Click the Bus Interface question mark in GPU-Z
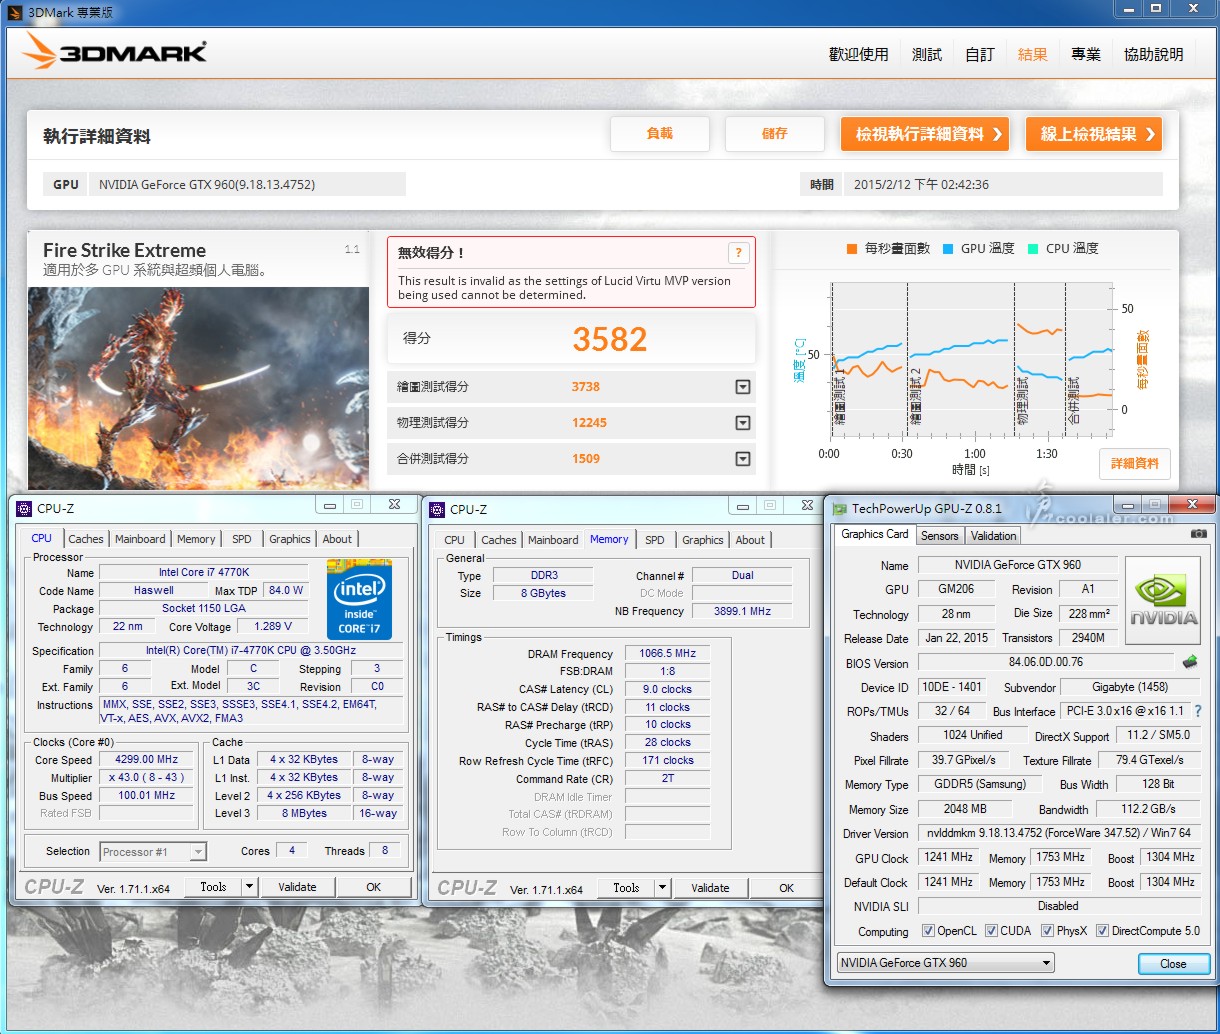The image size is (1220, 1034). tap(1198, 711)
